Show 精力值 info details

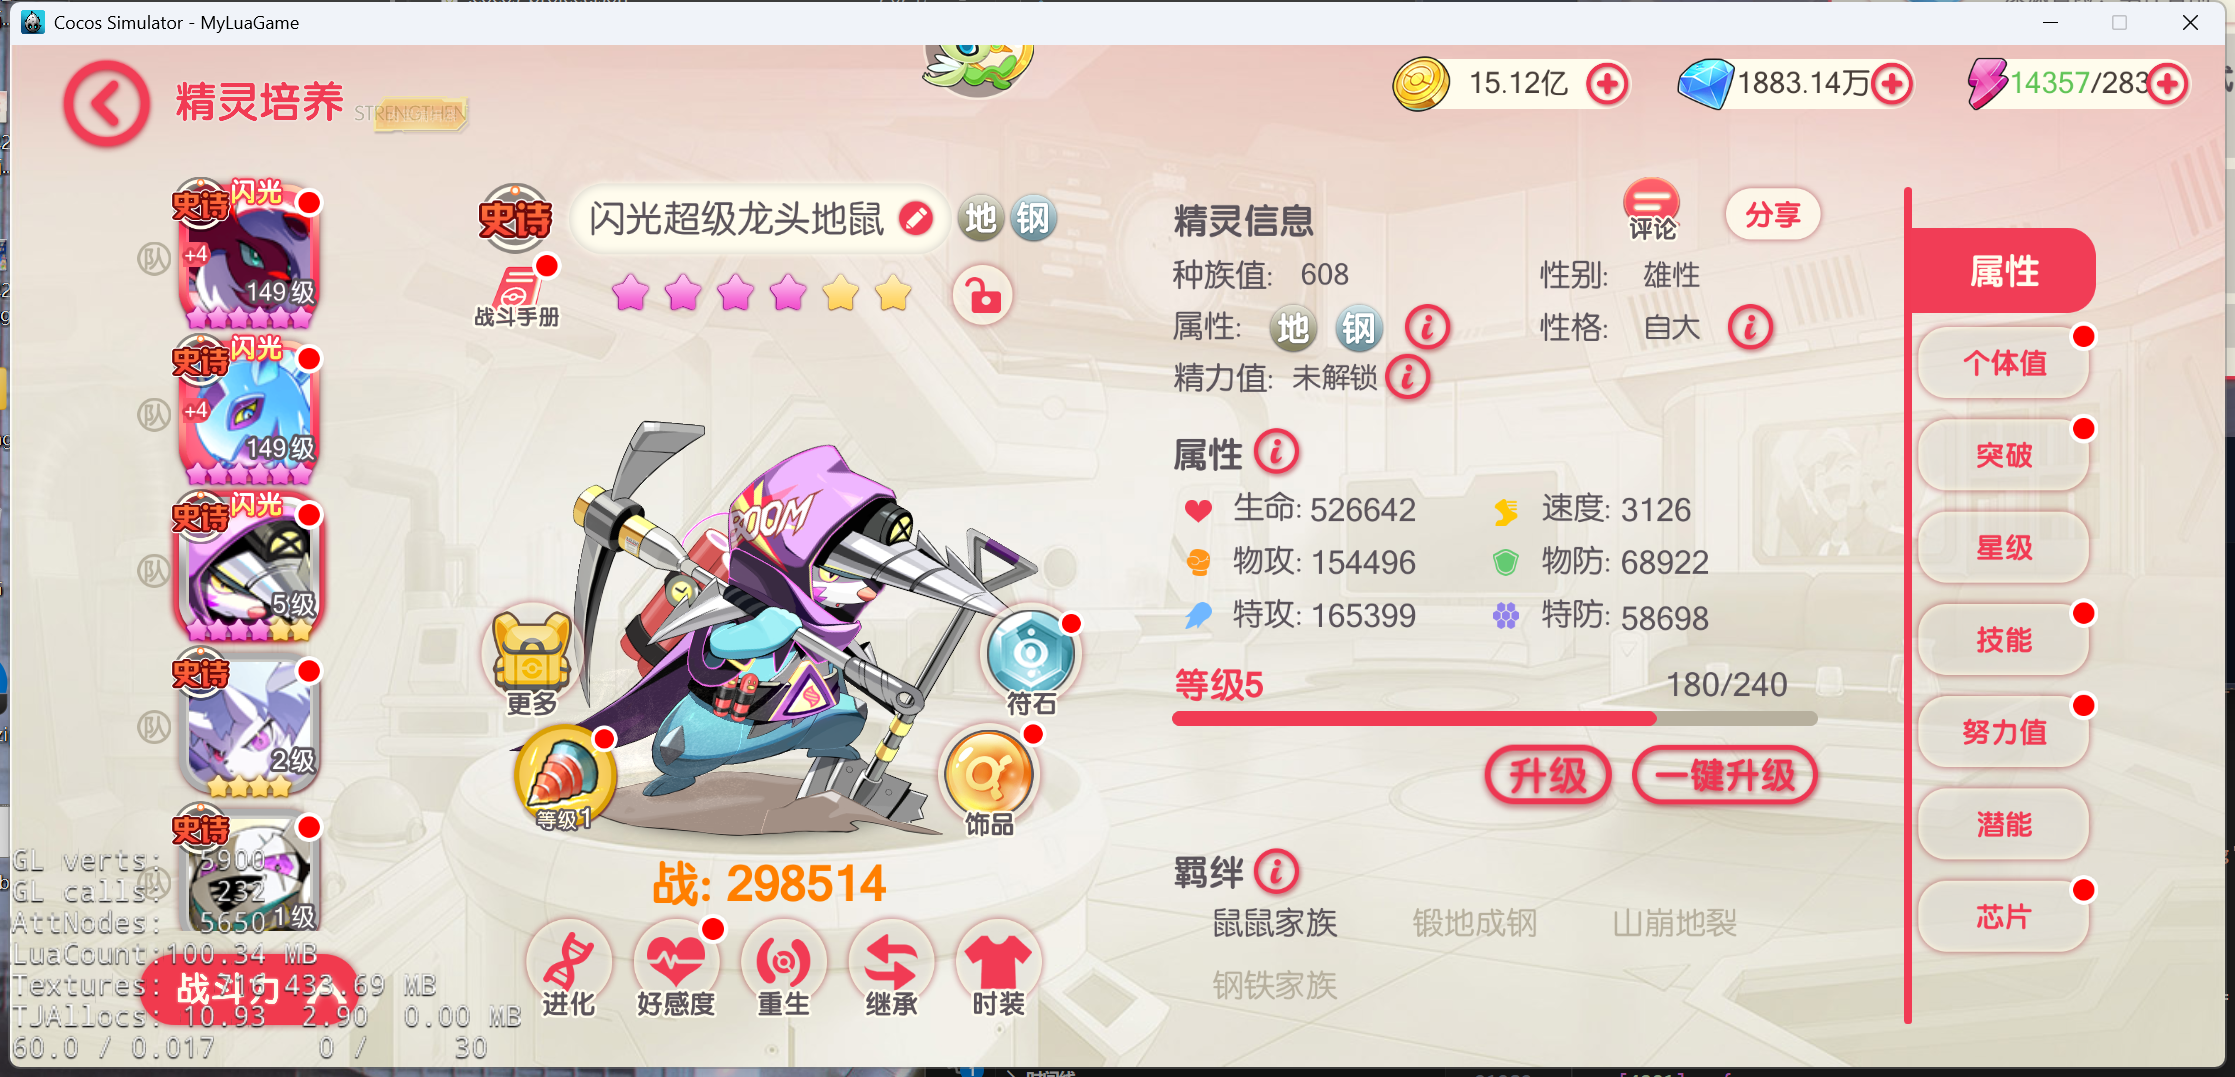point(1407,377)
